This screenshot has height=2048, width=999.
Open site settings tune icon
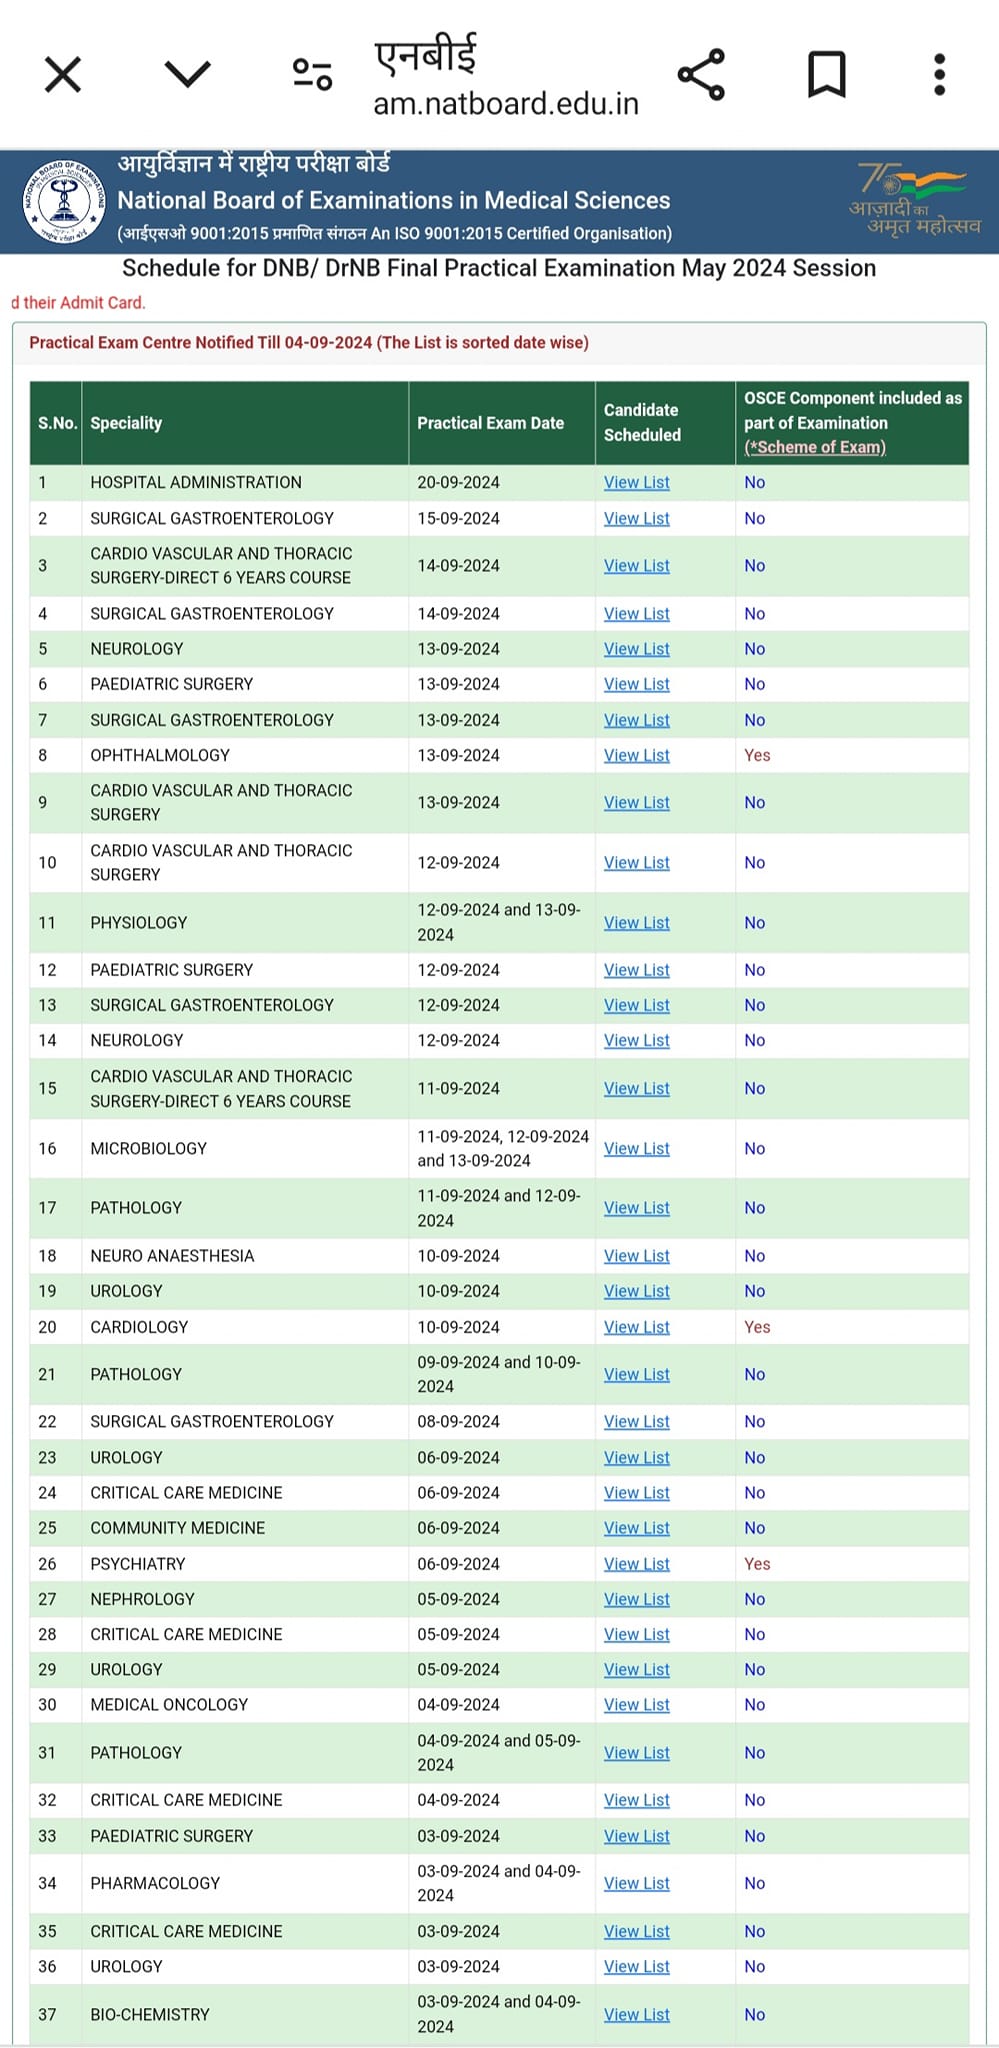312,74
